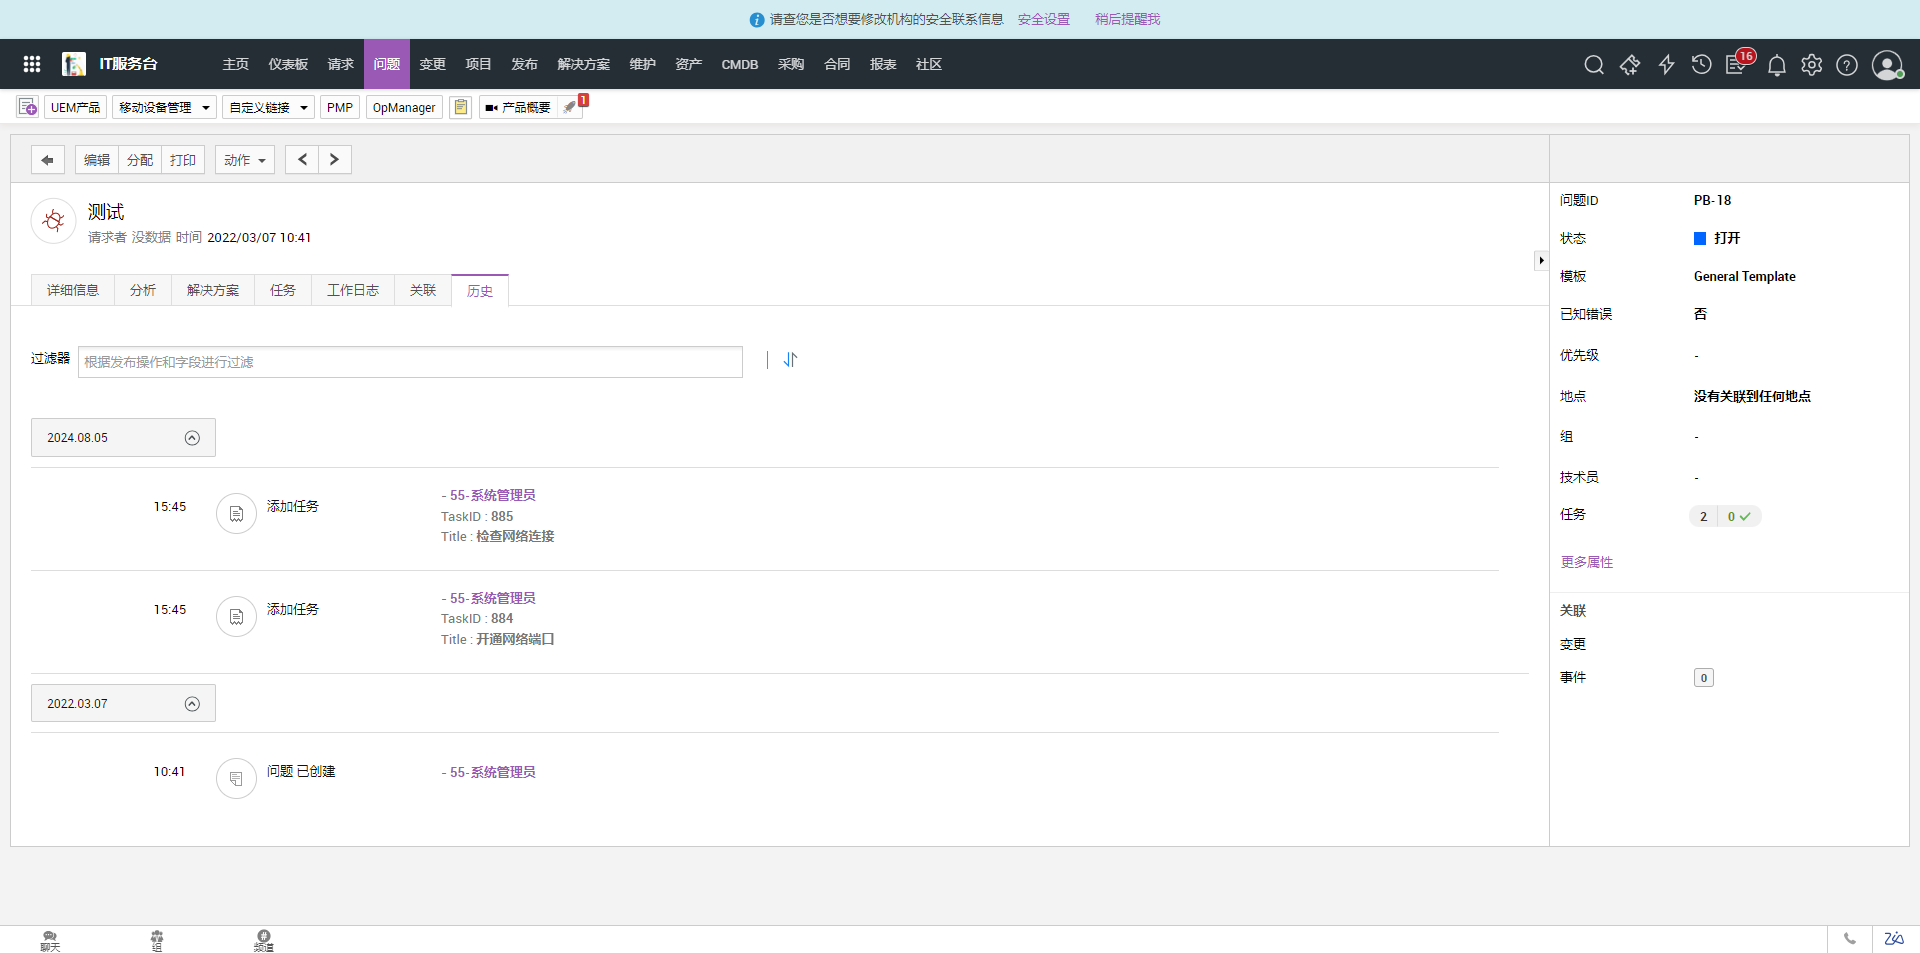Open the 变更 menu in navigation
The image size is (1920, 953).
click(x=432, y=64)
